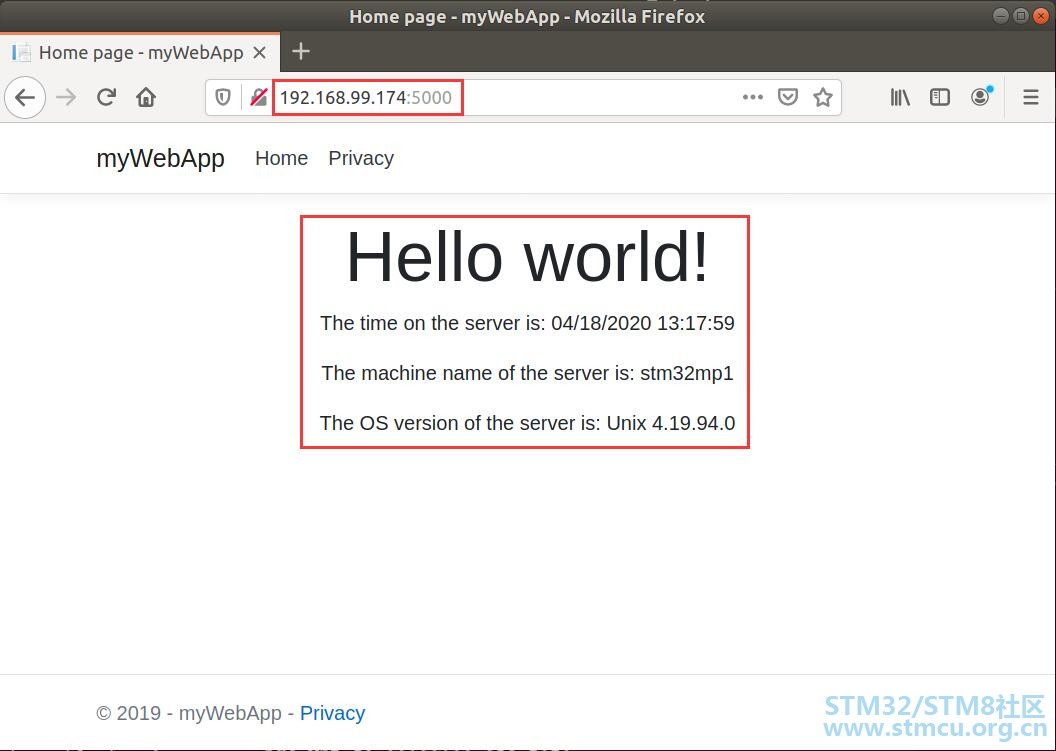1056x751 pixels.
Task: Open the Library history and bookmarks
Action: tap(900, 97)
